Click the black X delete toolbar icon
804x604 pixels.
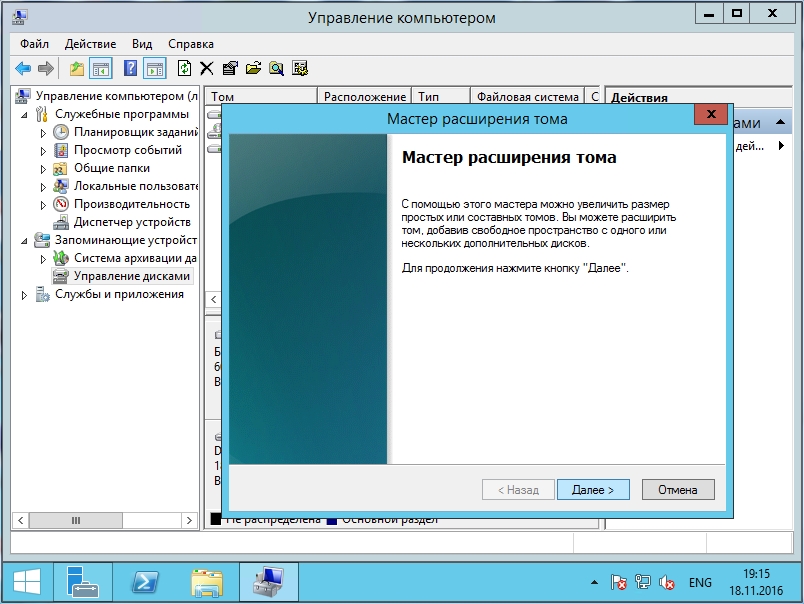(207, 68)
